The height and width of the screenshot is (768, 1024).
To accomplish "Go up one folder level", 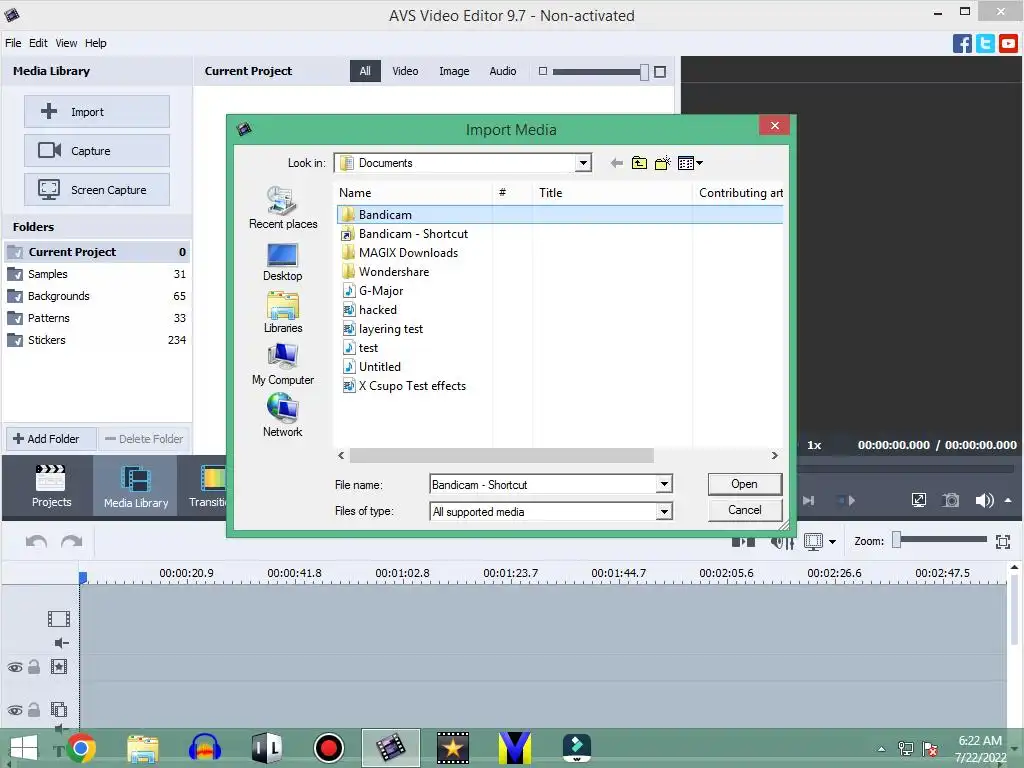I will coord(639,163).
